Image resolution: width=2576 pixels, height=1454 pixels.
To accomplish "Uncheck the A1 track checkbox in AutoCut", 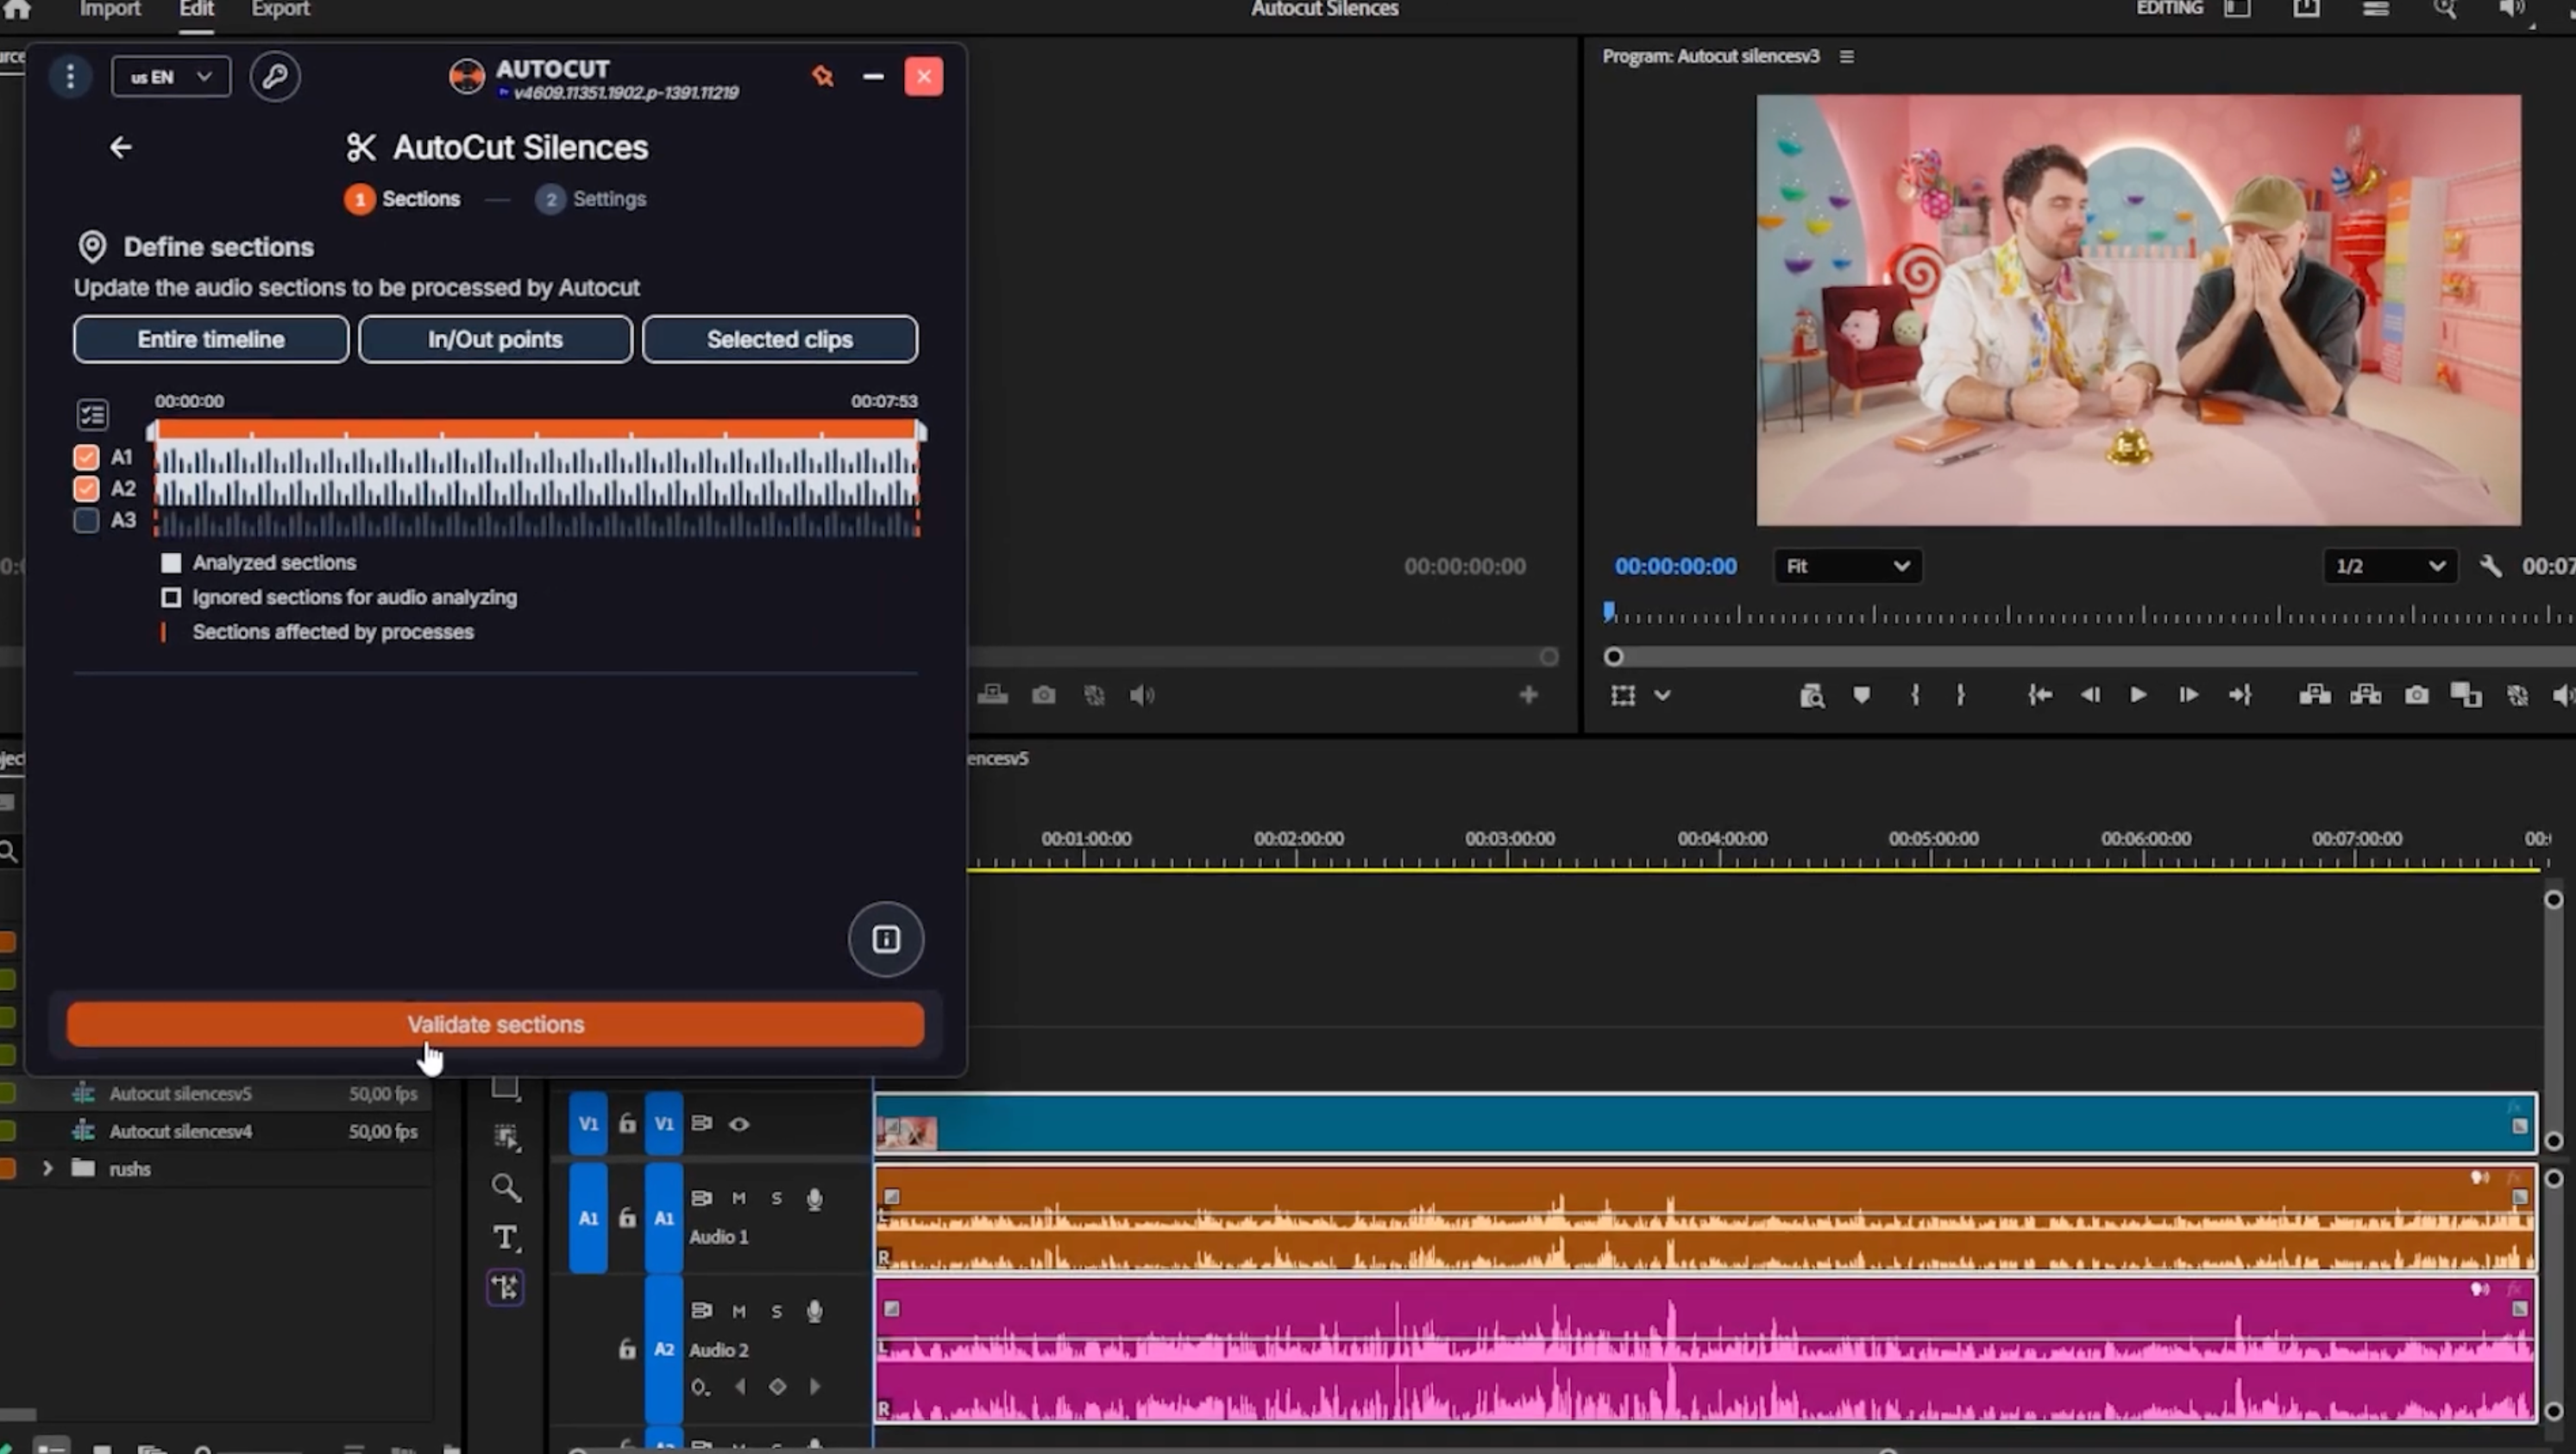I will [x=87, y=457].
